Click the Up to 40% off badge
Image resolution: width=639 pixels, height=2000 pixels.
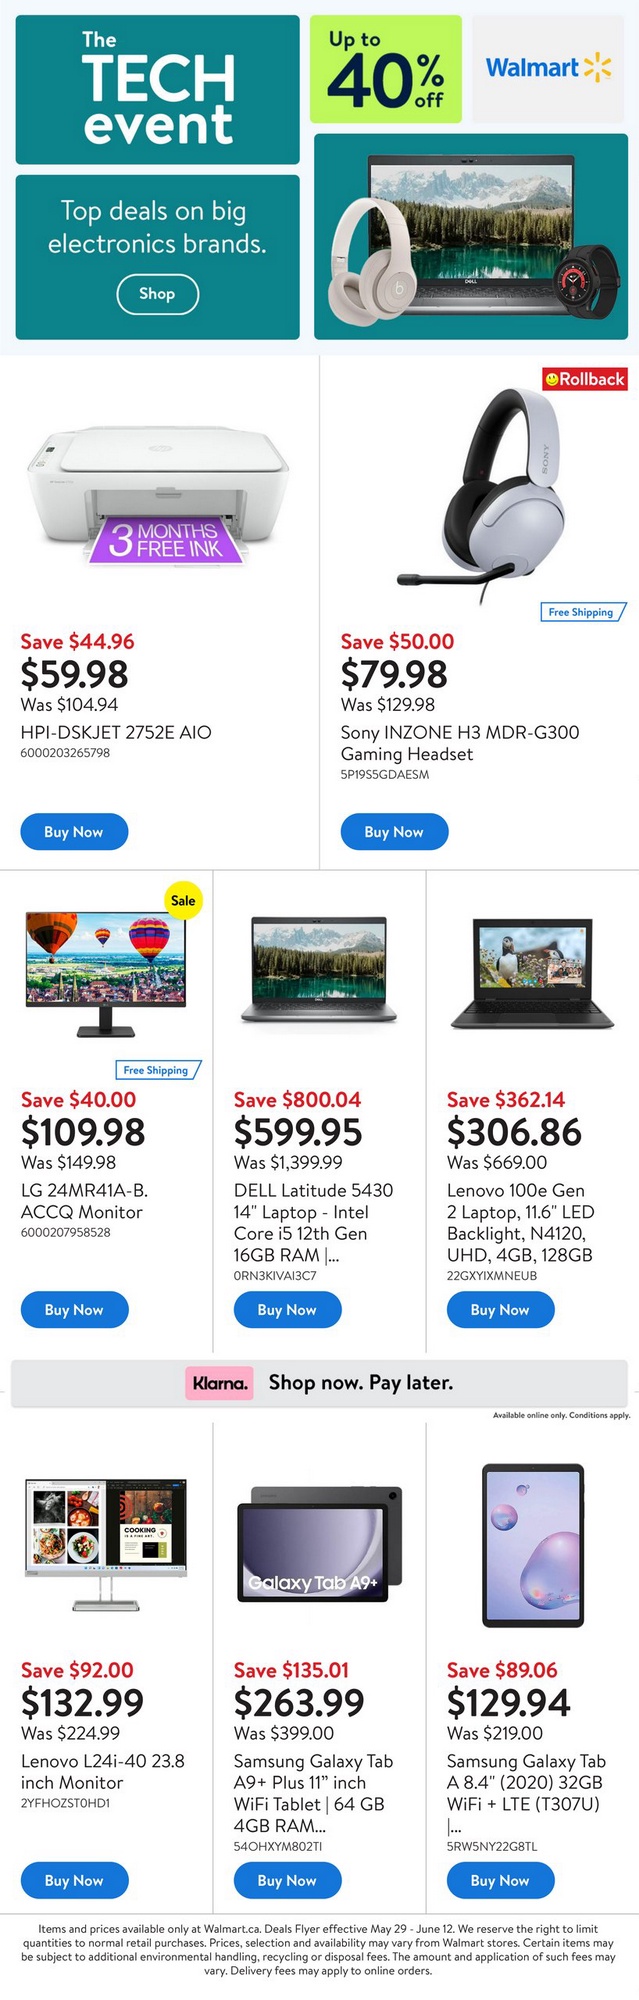point(386,69)
